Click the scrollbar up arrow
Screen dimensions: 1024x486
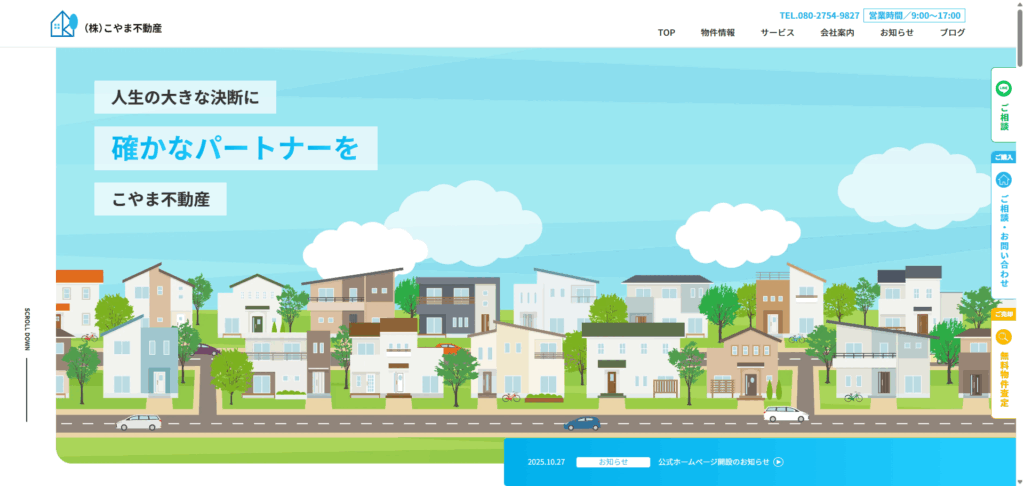(x=1018, y=5)
